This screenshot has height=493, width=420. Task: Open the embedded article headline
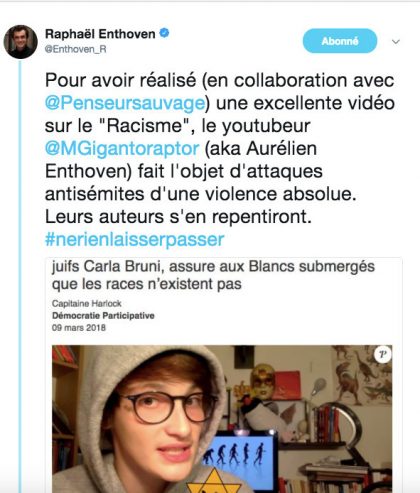(213, 275)
